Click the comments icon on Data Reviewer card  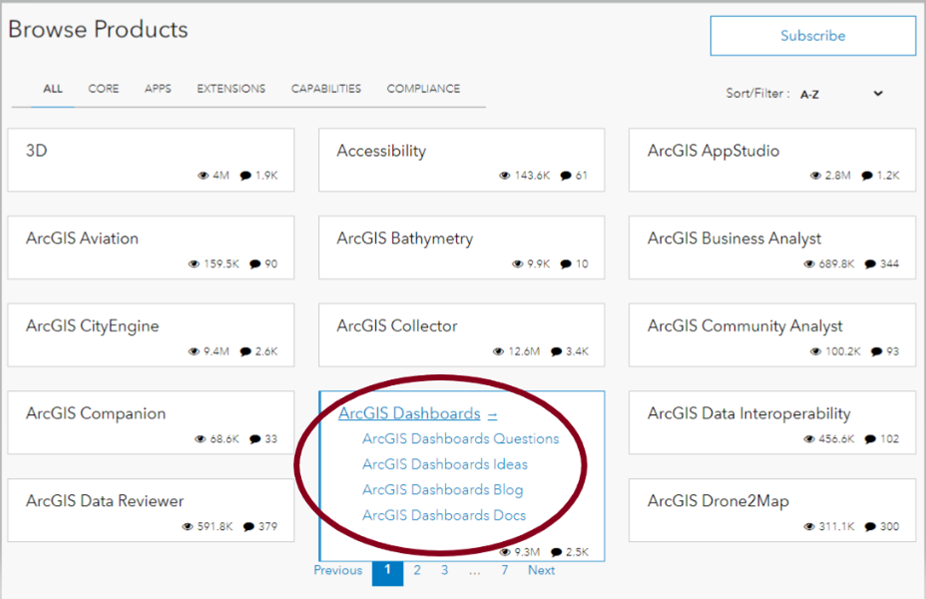pyautogui.click(x=249, y=526)
